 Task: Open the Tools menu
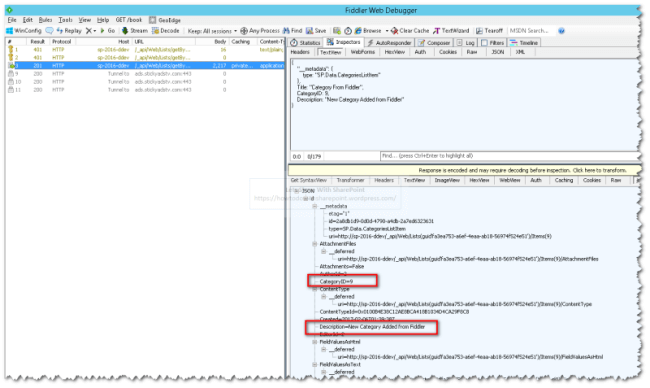pyautogui.click(x=65, y=20)
